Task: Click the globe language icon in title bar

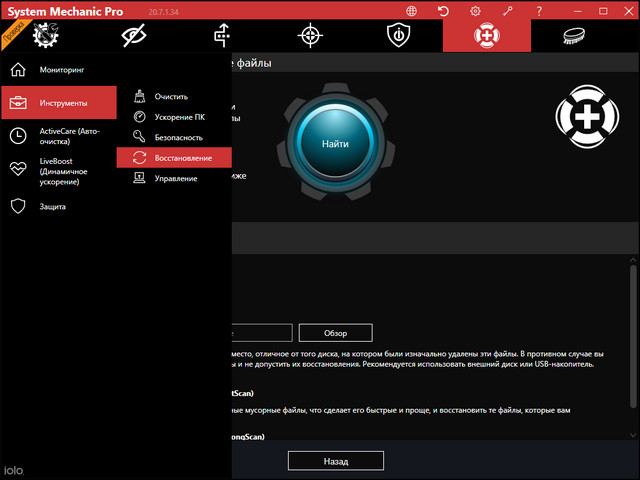Action: (412, 10)
